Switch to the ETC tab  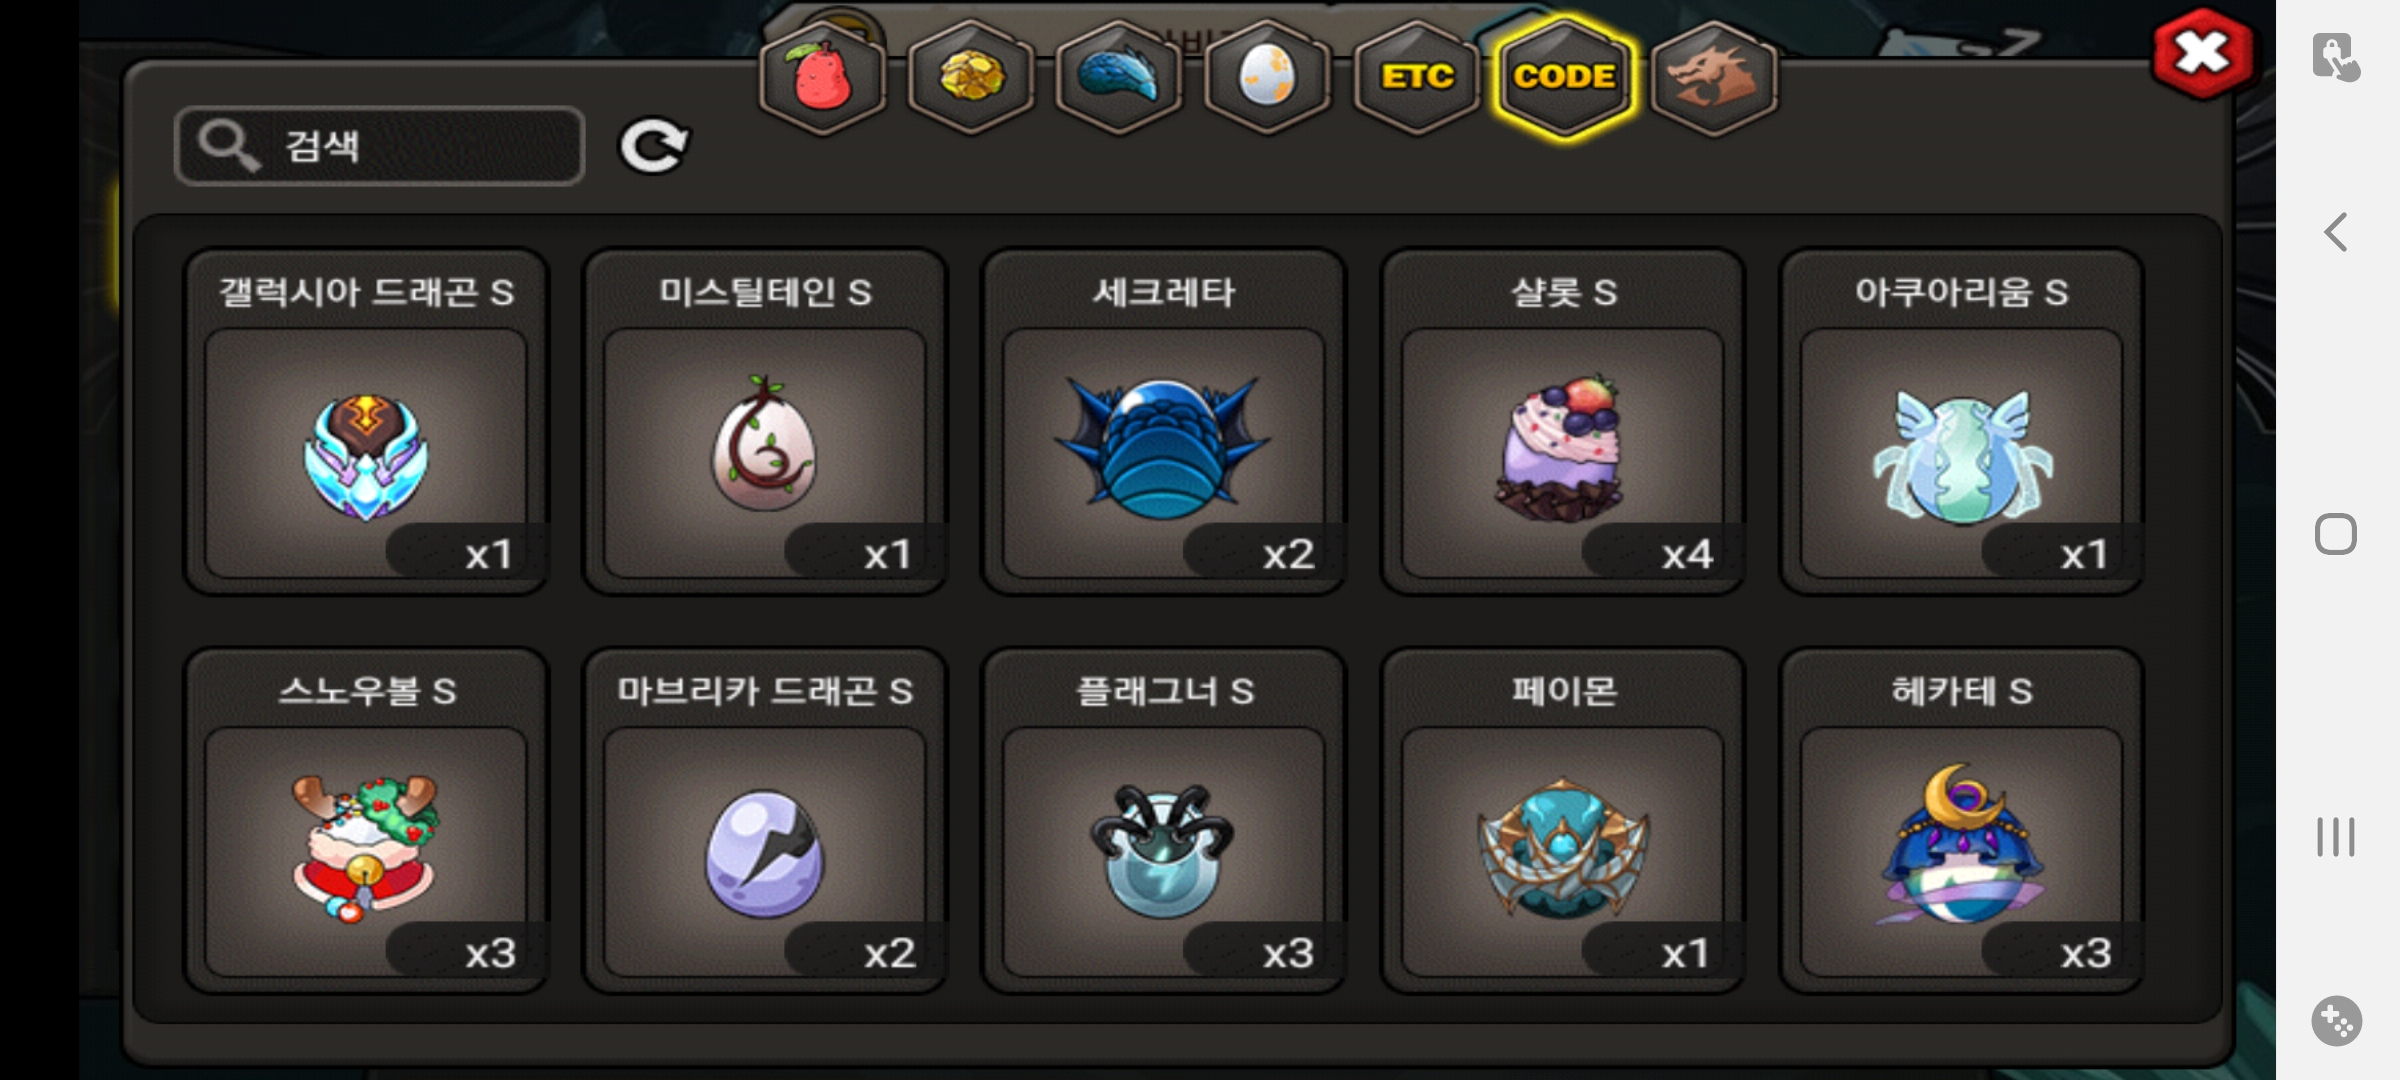(1416, 77)
